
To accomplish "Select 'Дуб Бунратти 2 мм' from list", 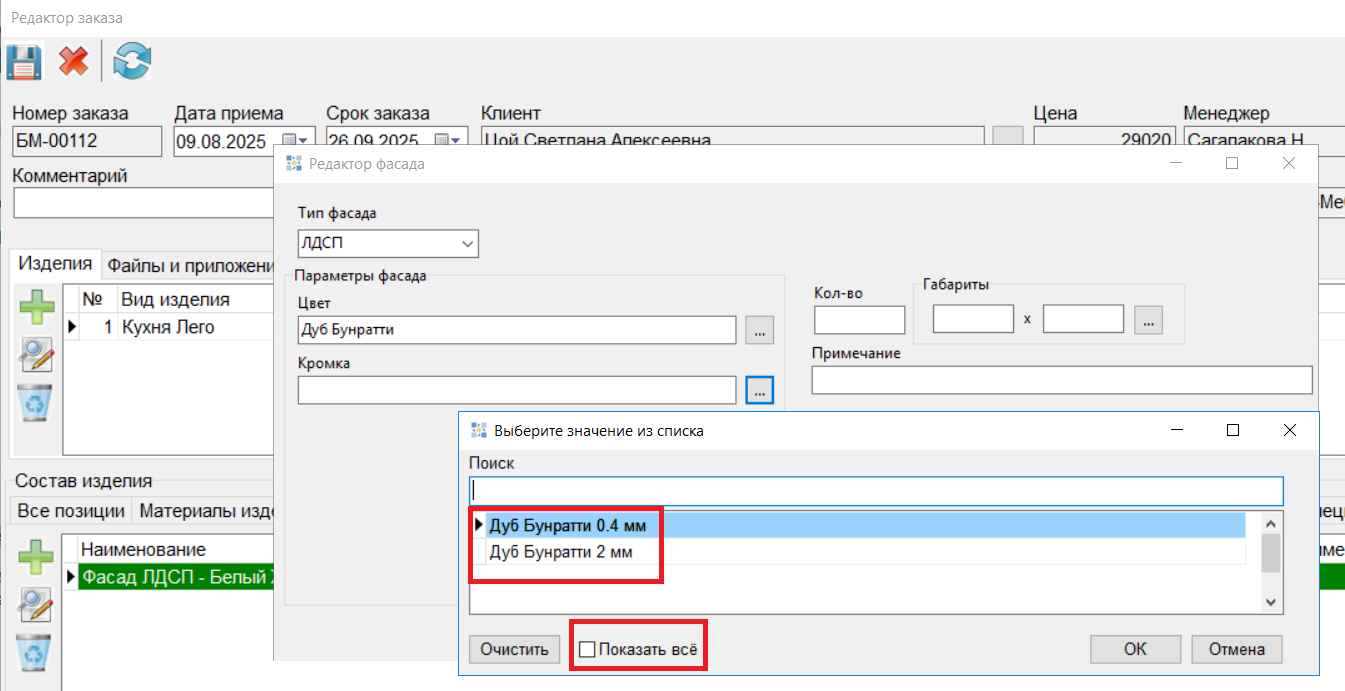I will point(561,552).
